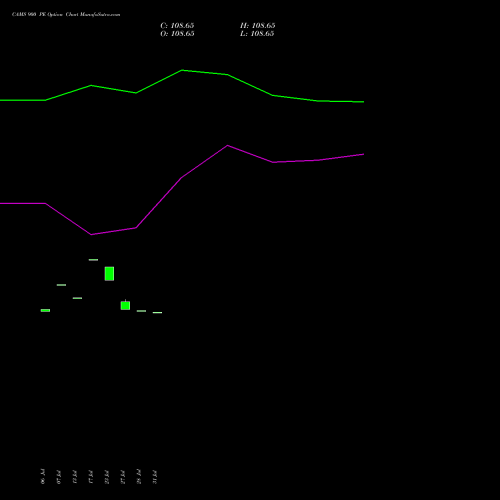
Task: Click the last flat candle above 31 Jul
Action: [x=157, y=312]
